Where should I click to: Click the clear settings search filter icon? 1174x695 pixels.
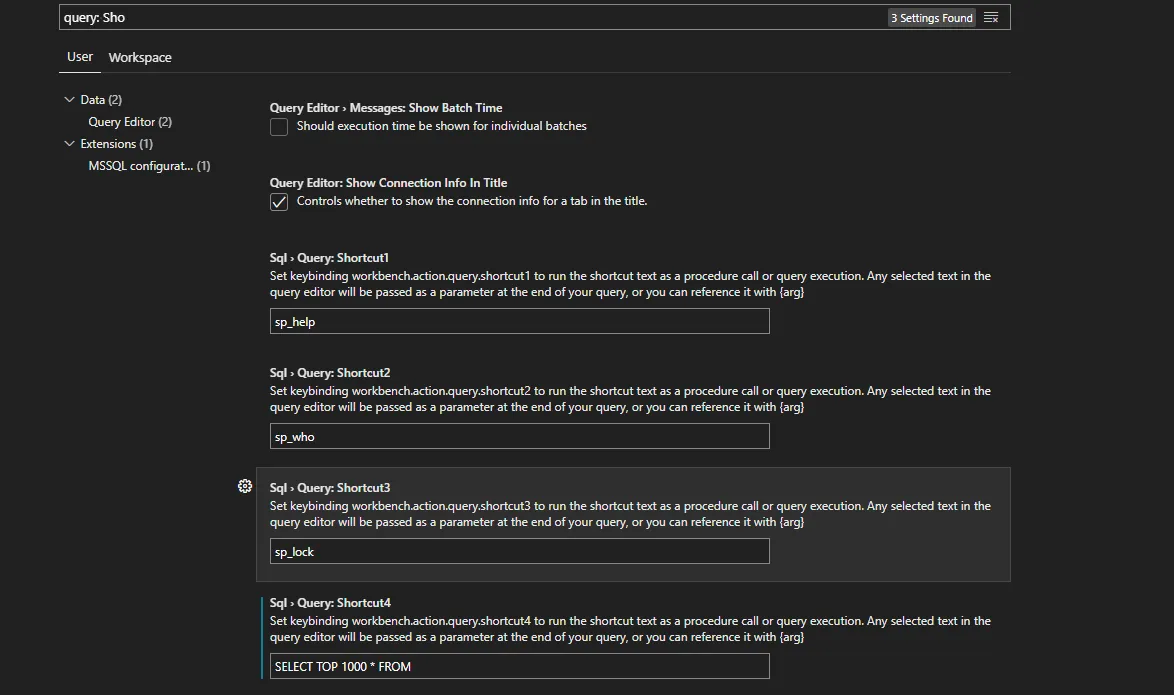coord(991,17)
